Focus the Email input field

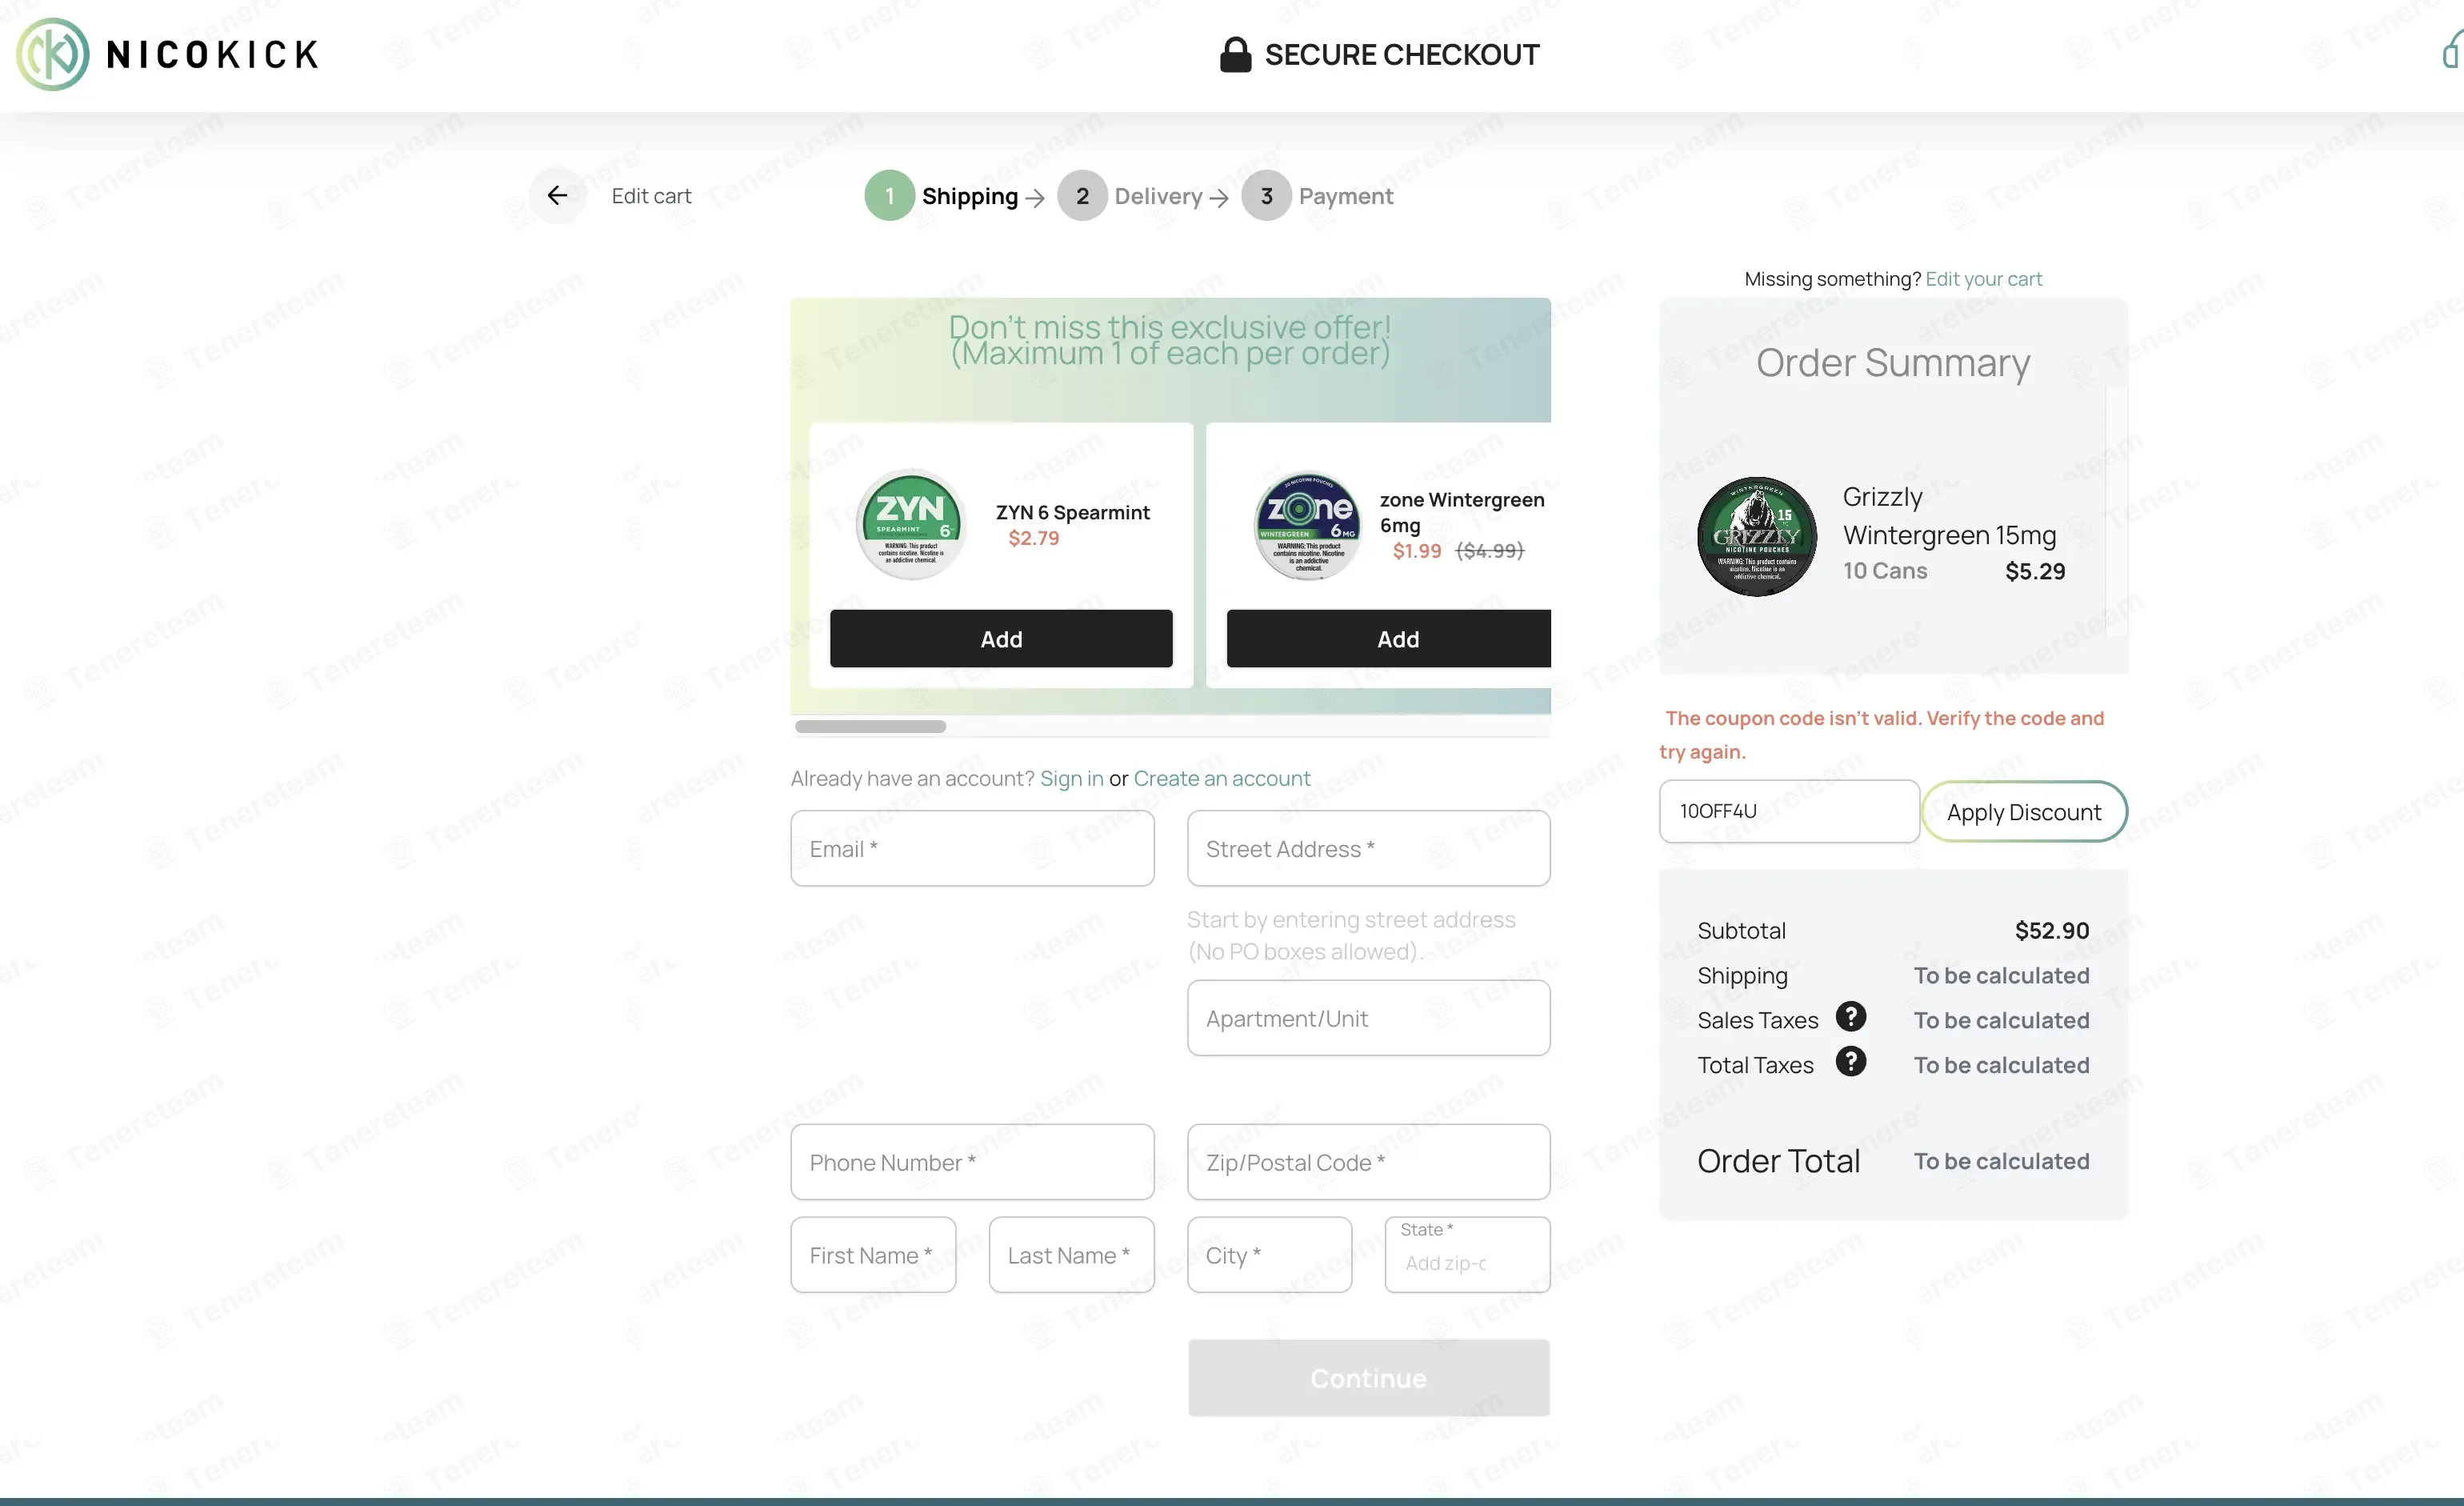[972, 848]
